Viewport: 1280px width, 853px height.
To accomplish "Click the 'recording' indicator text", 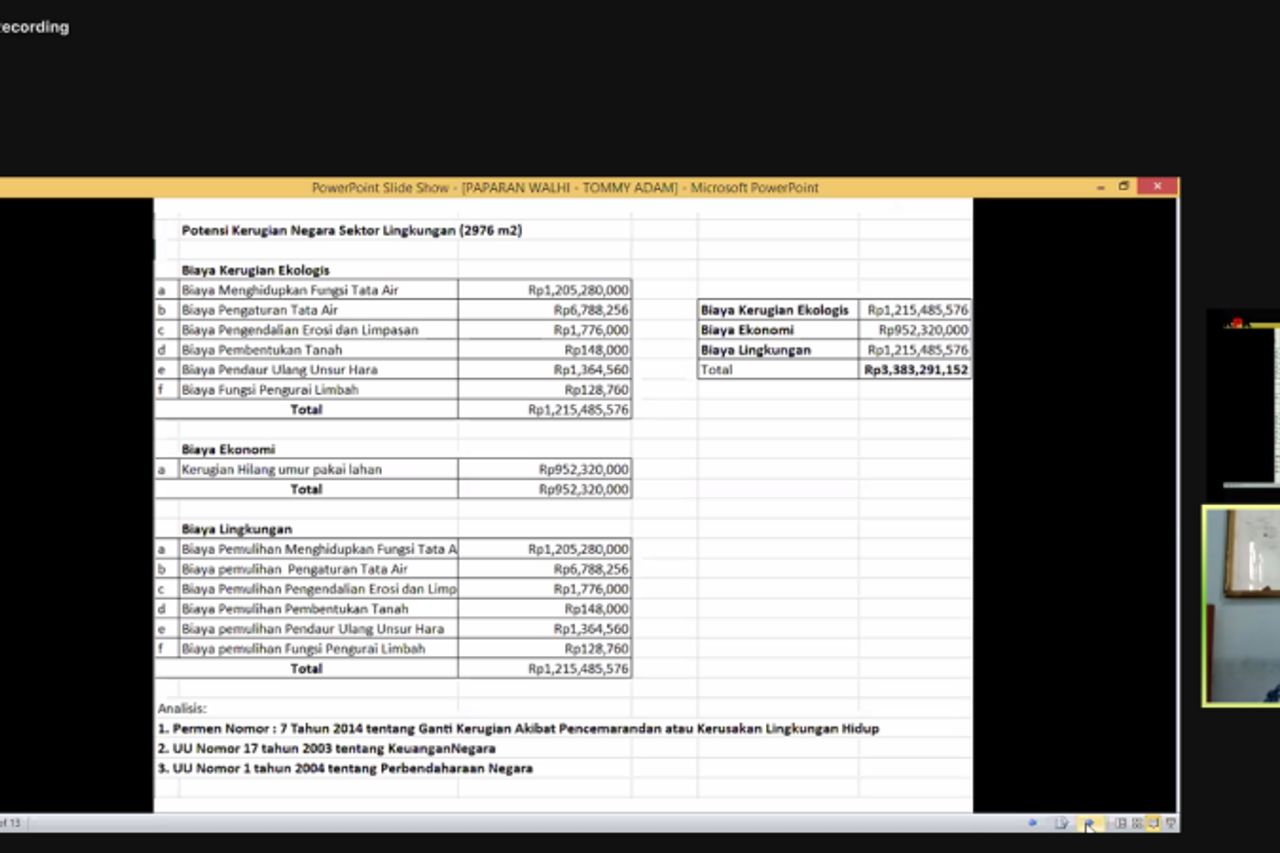I will click(x=34, y=27).
